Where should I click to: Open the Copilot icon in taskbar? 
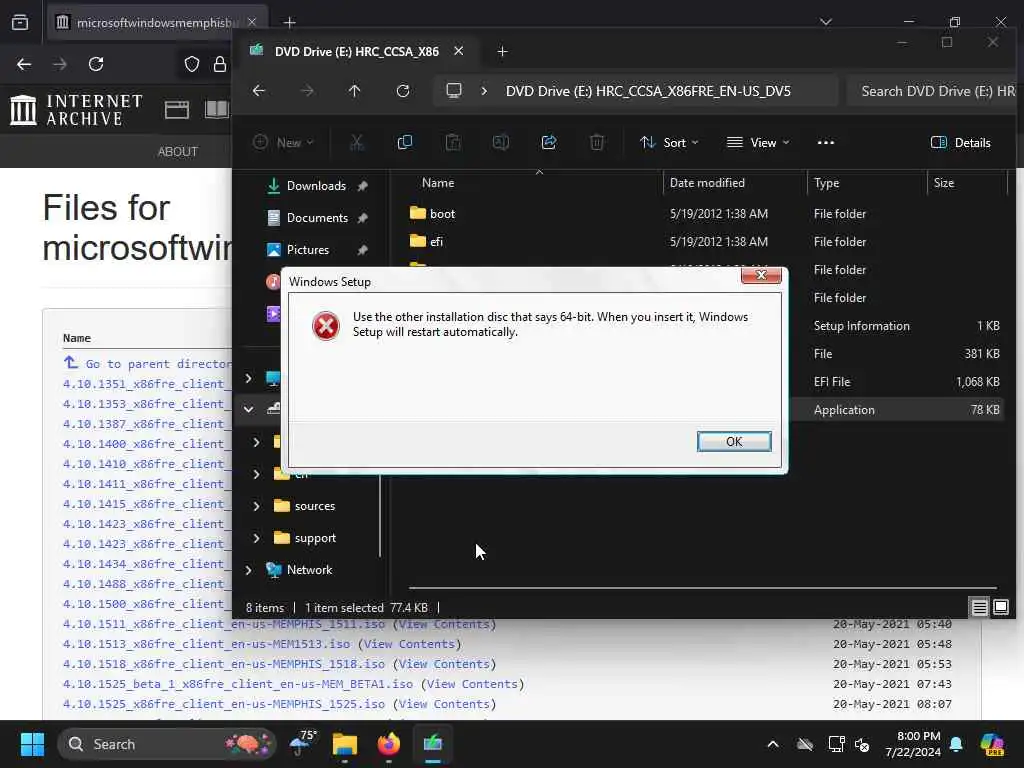[x=992, y=744]
